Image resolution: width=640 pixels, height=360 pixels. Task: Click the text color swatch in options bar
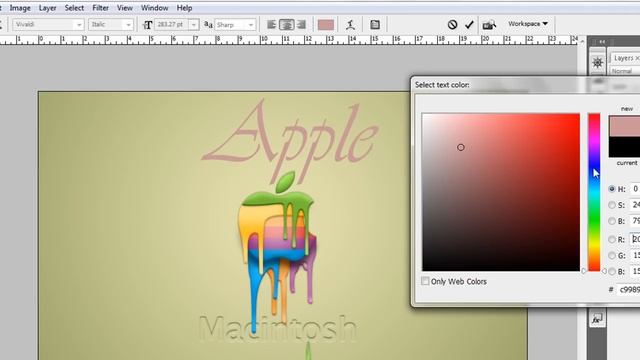pyautogui.click(x=326, y=25)
